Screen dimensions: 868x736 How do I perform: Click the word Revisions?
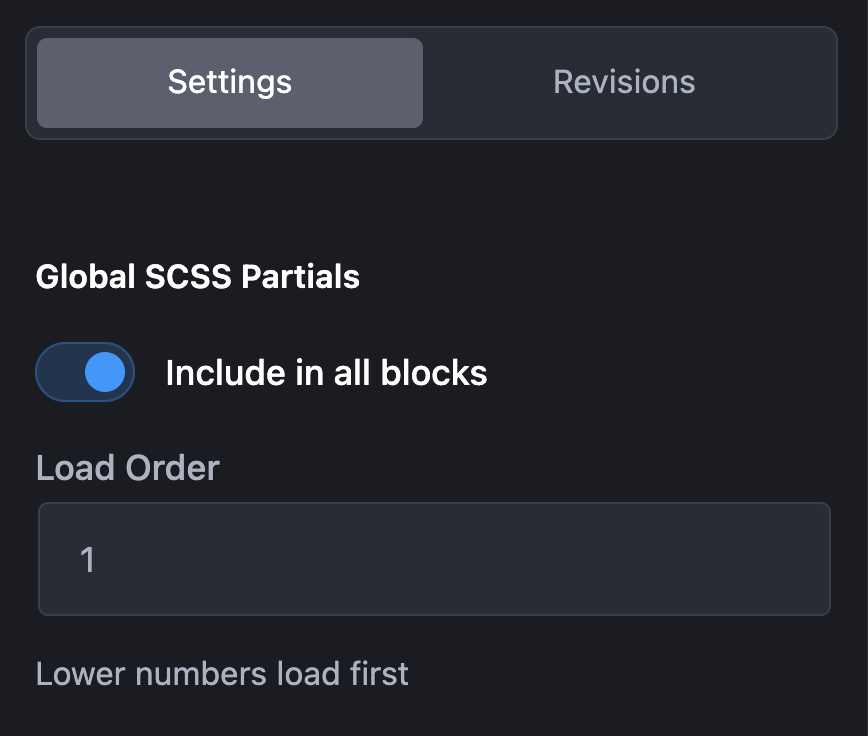624,82
